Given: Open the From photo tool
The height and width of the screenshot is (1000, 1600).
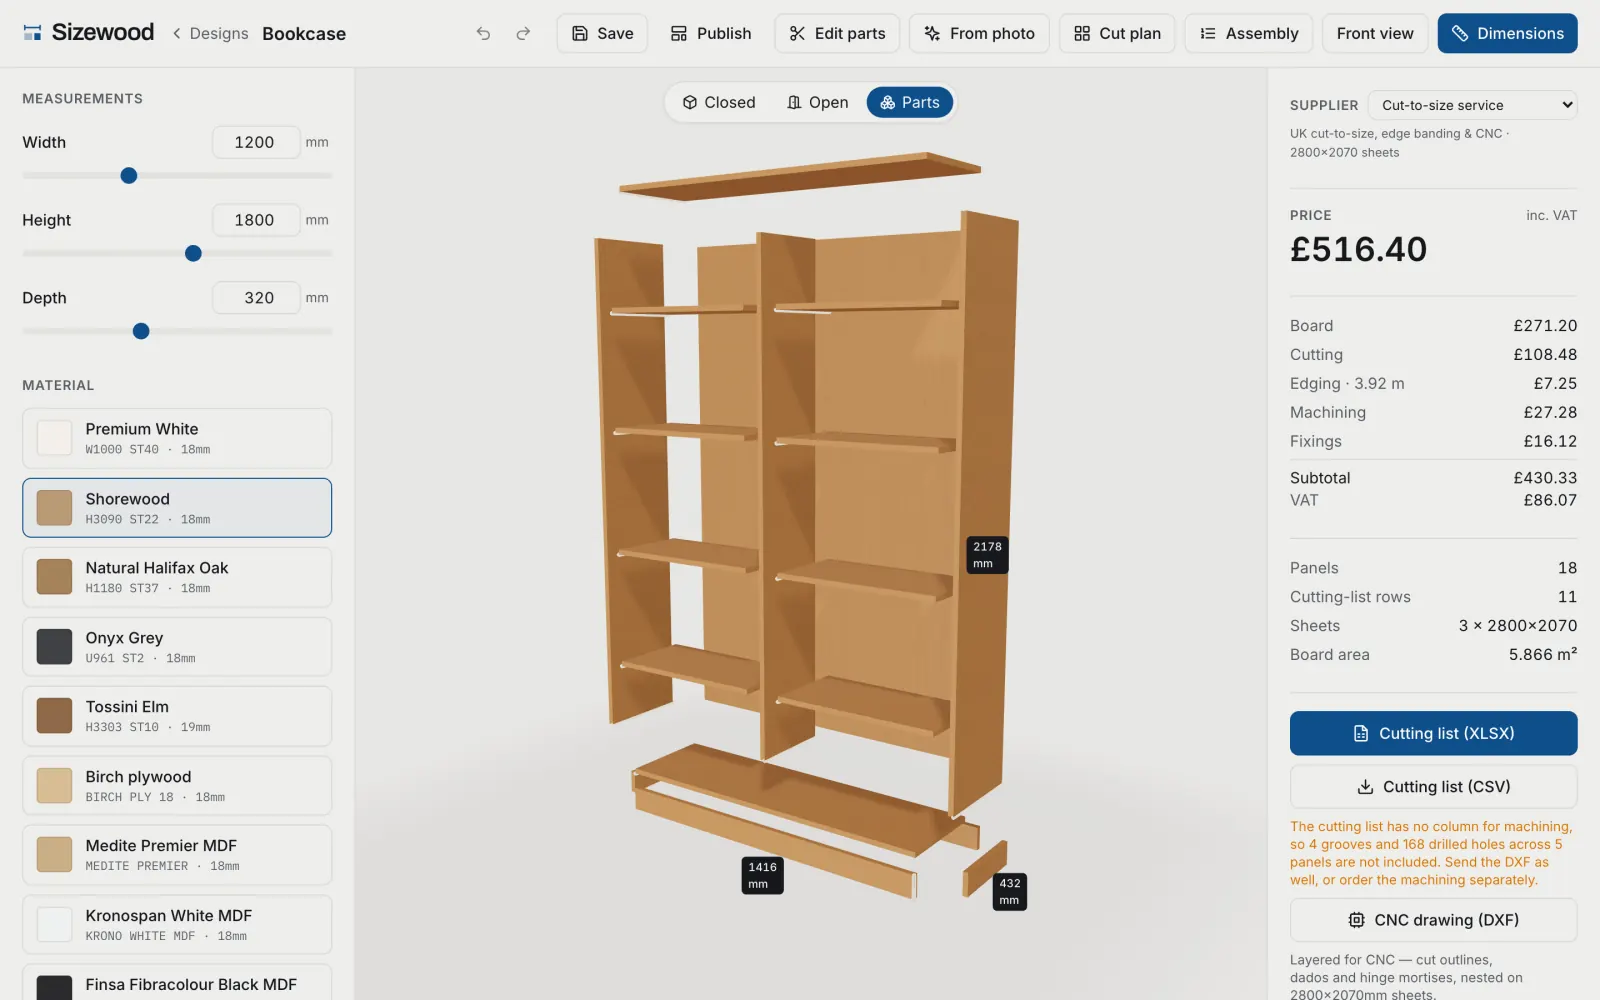Looking at the screenshot, I should coord(979,33).
